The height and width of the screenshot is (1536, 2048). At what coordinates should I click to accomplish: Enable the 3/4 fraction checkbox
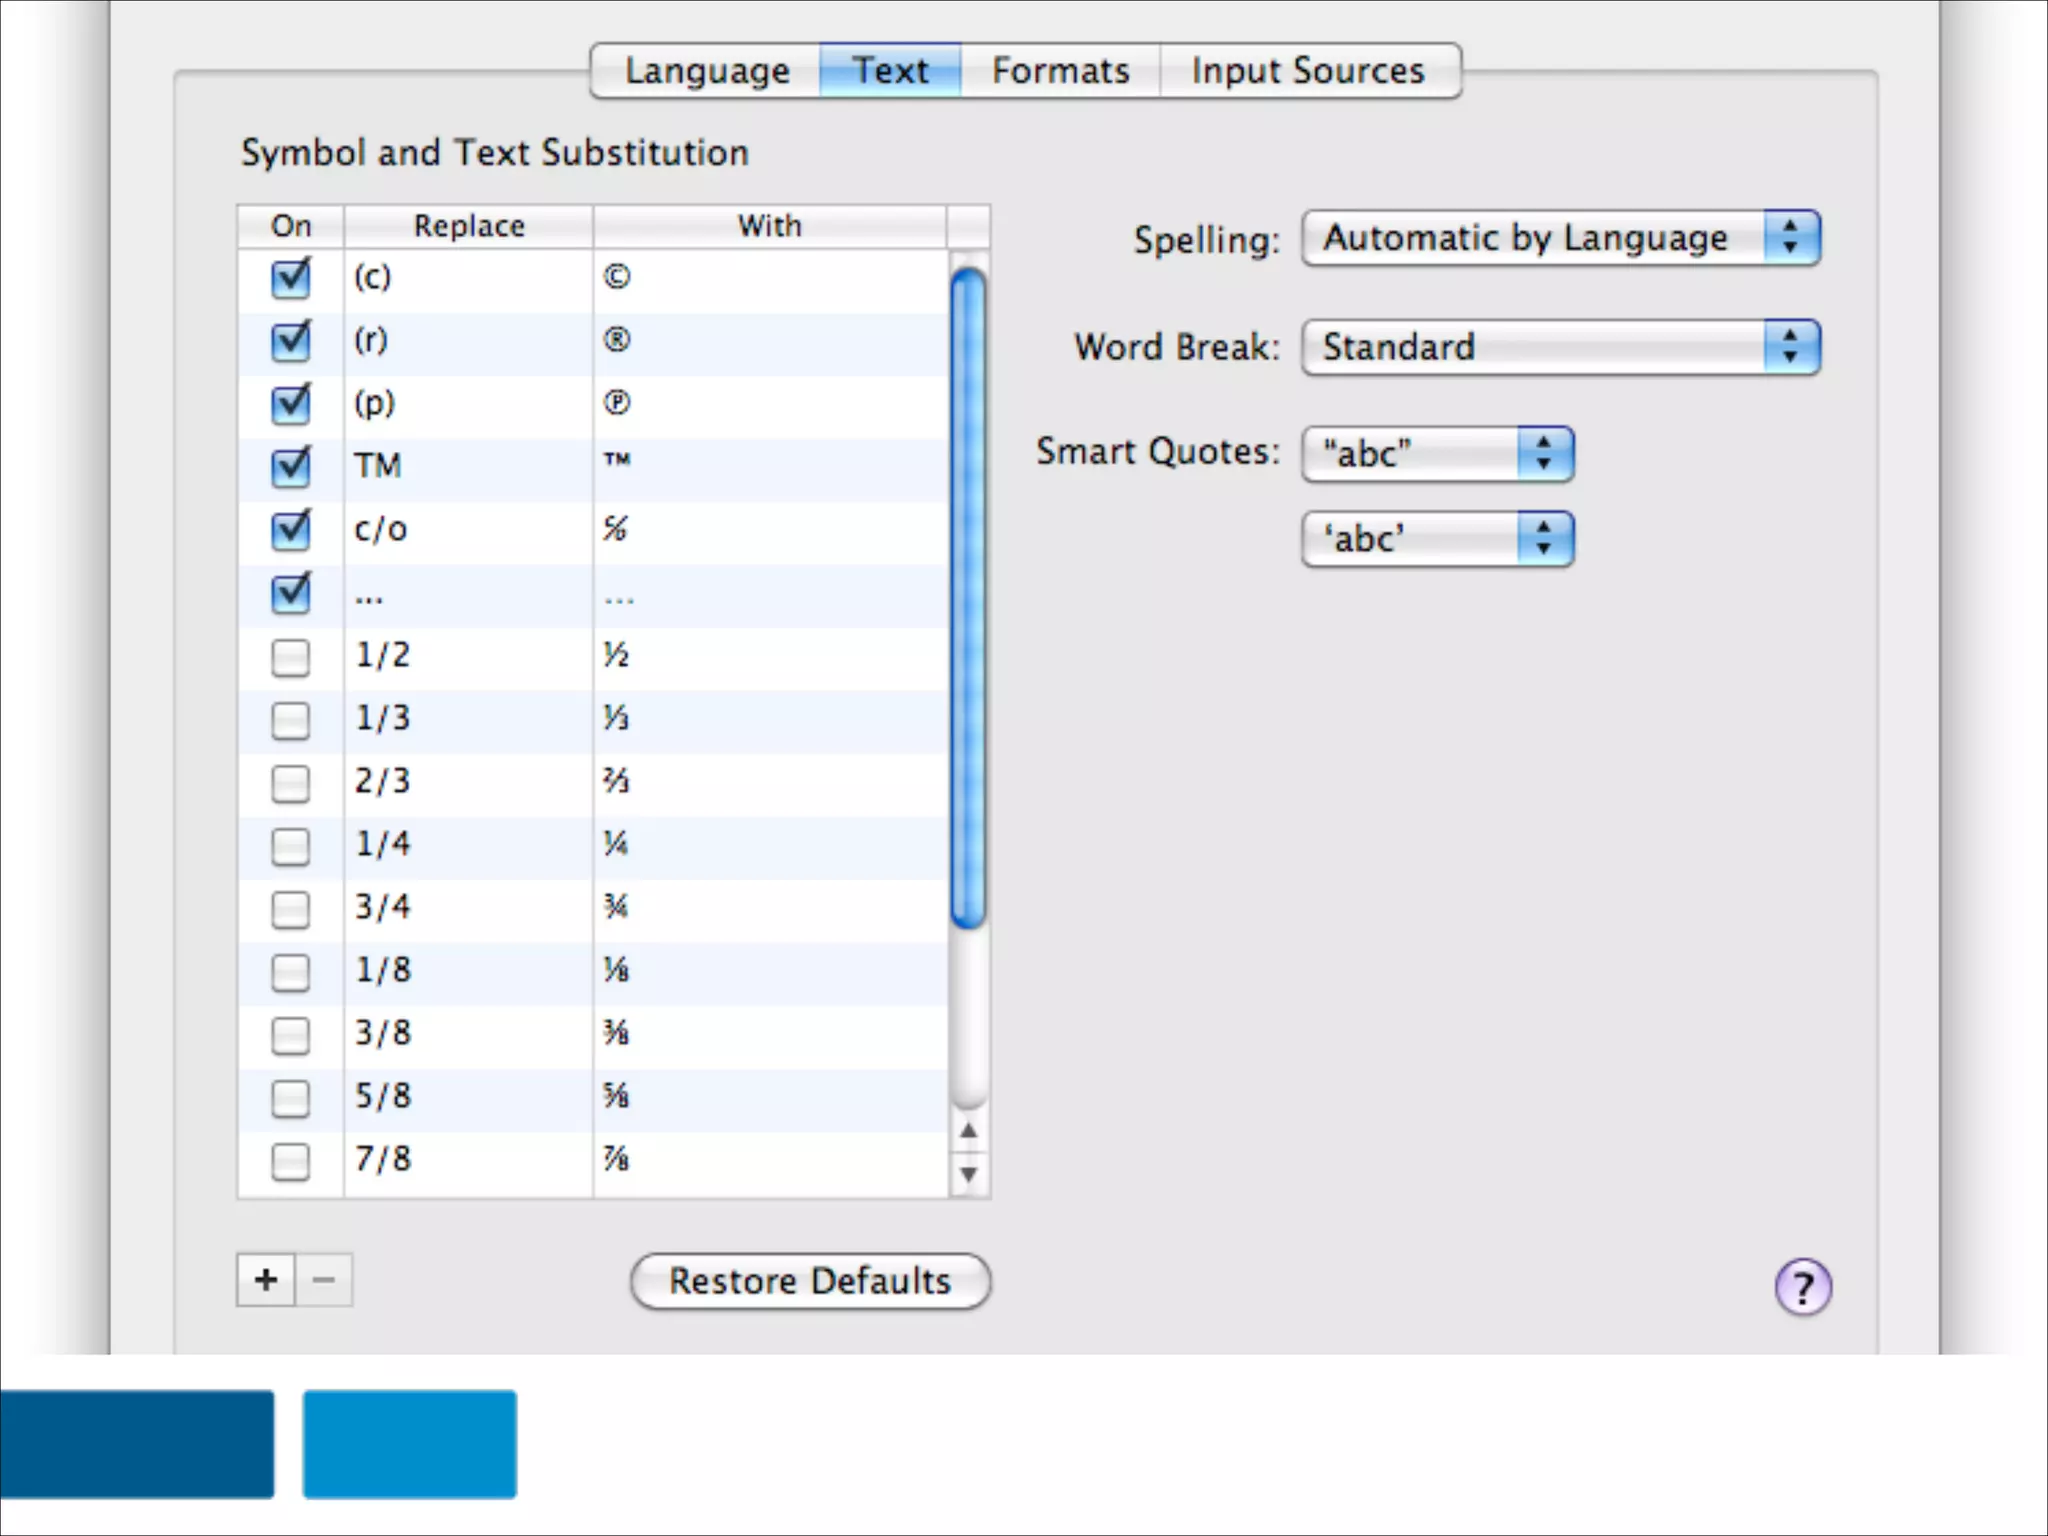(x=291, y=909)
